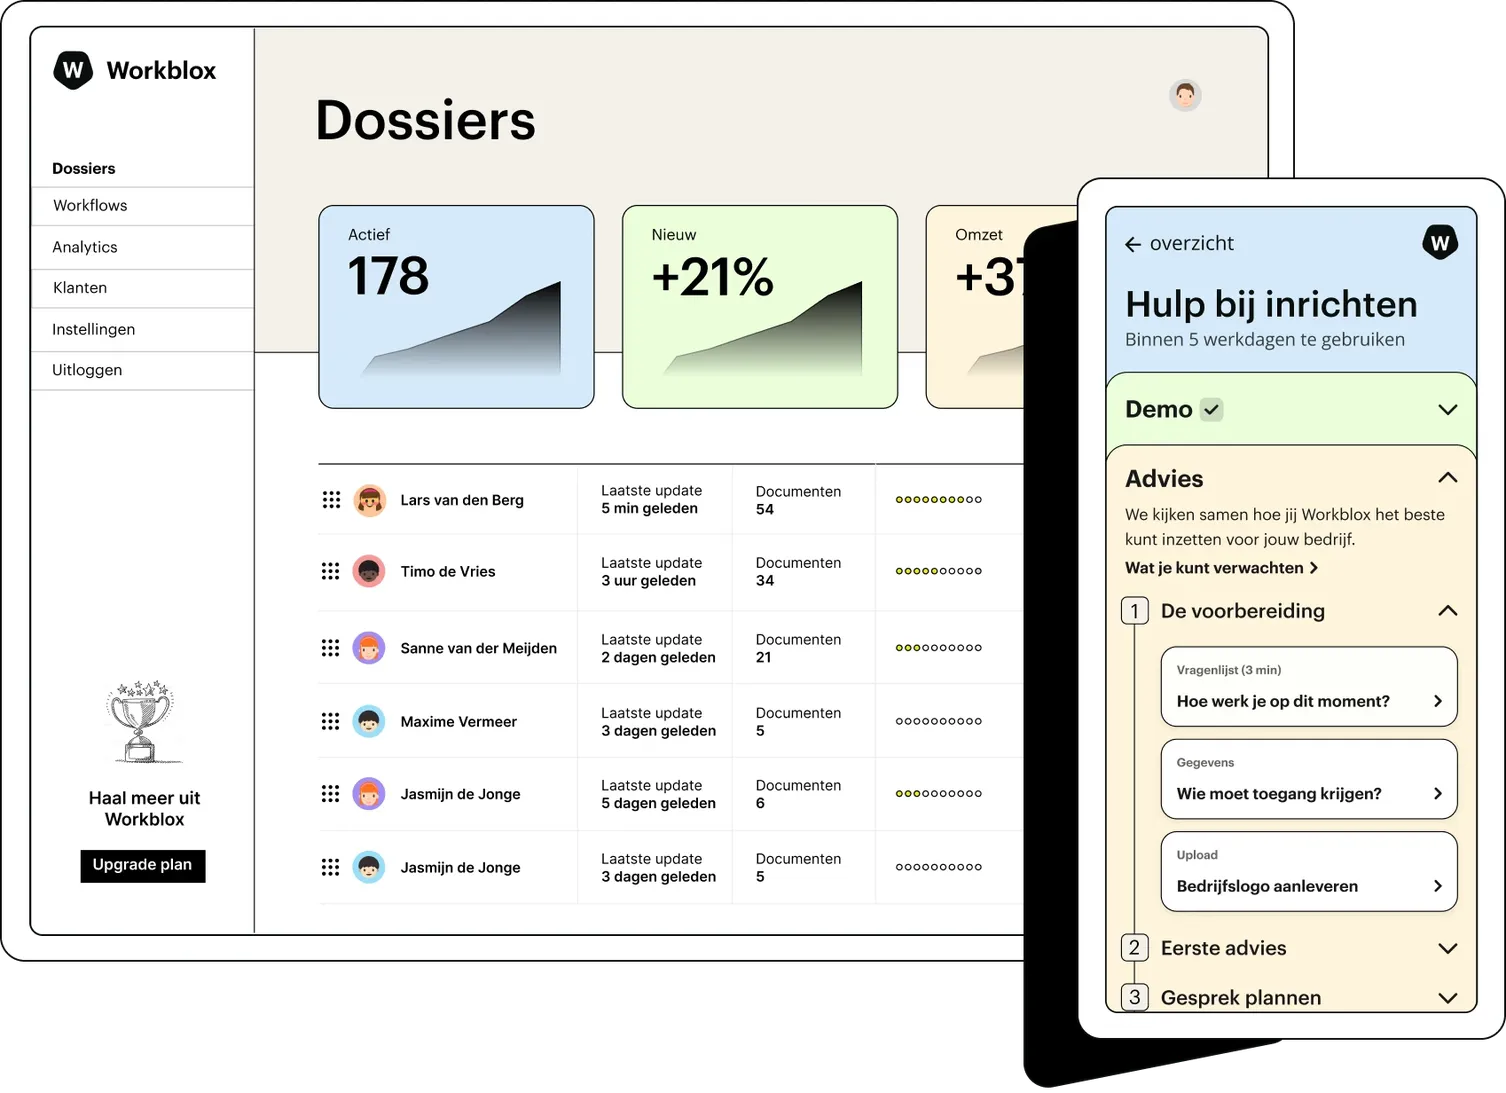Click the Upgrade plan button
This screenshot has height=1093, width=1506.
pyautogui.click(x=143, y=865)
